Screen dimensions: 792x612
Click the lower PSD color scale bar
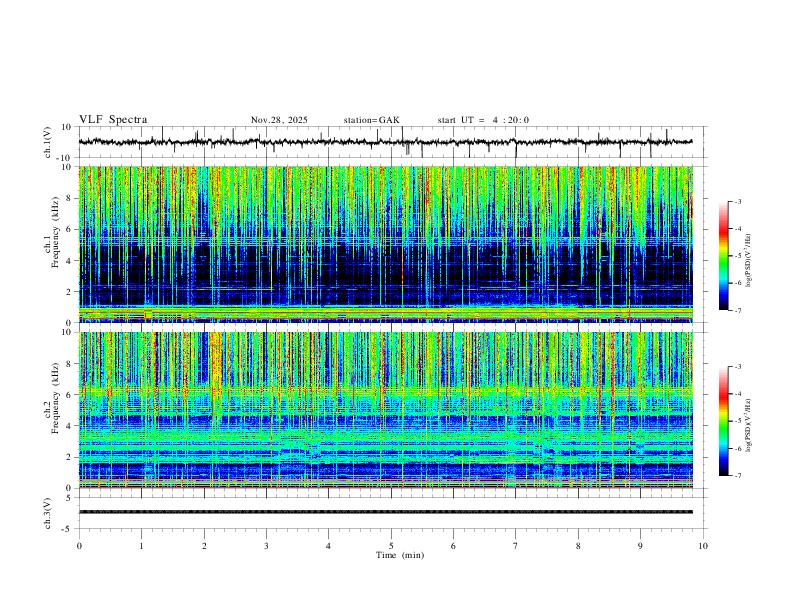[723, 421]
